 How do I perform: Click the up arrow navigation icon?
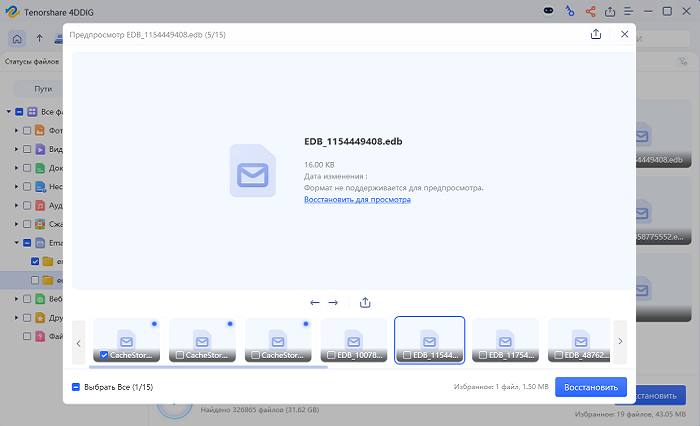pos(40,39)
